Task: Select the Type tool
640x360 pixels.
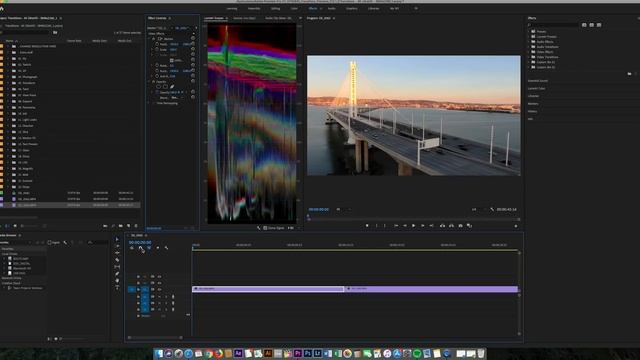Action: (117, 288)
